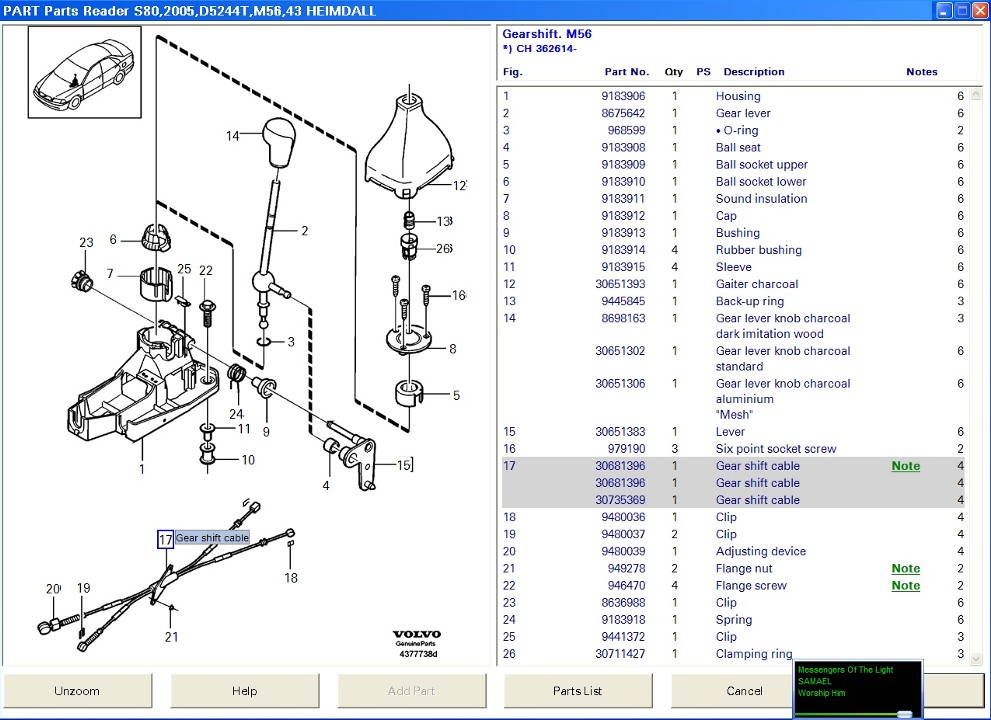Click the media player overlay track text
Screen dimensions: 991x720
click(845, 681)
